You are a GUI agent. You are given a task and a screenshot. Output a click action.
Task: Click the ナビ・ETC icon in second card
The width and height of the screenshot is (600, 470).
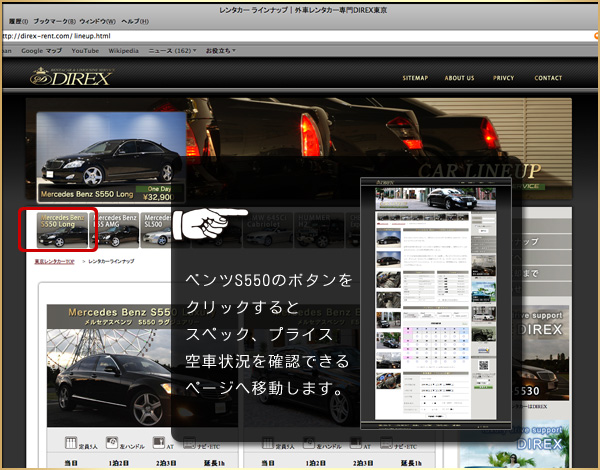[x=386, y=443]
